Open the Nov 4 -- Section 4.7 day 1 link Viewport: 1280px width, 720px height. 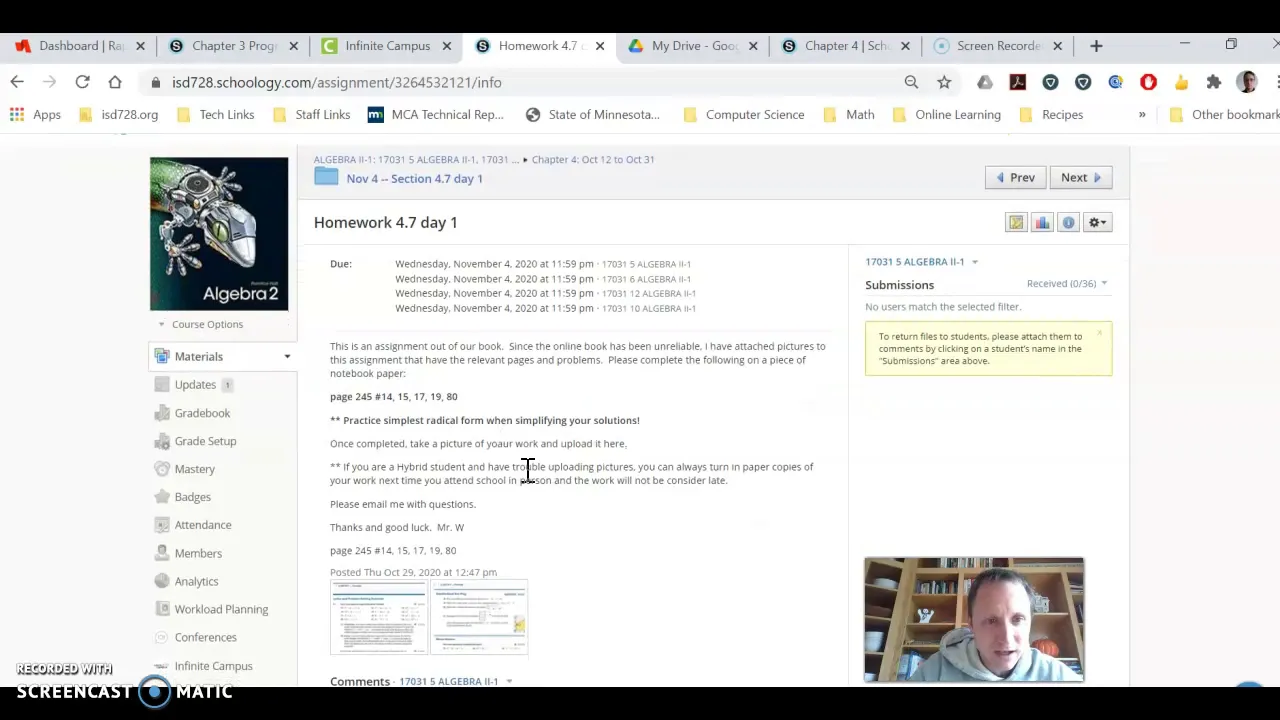414,178
